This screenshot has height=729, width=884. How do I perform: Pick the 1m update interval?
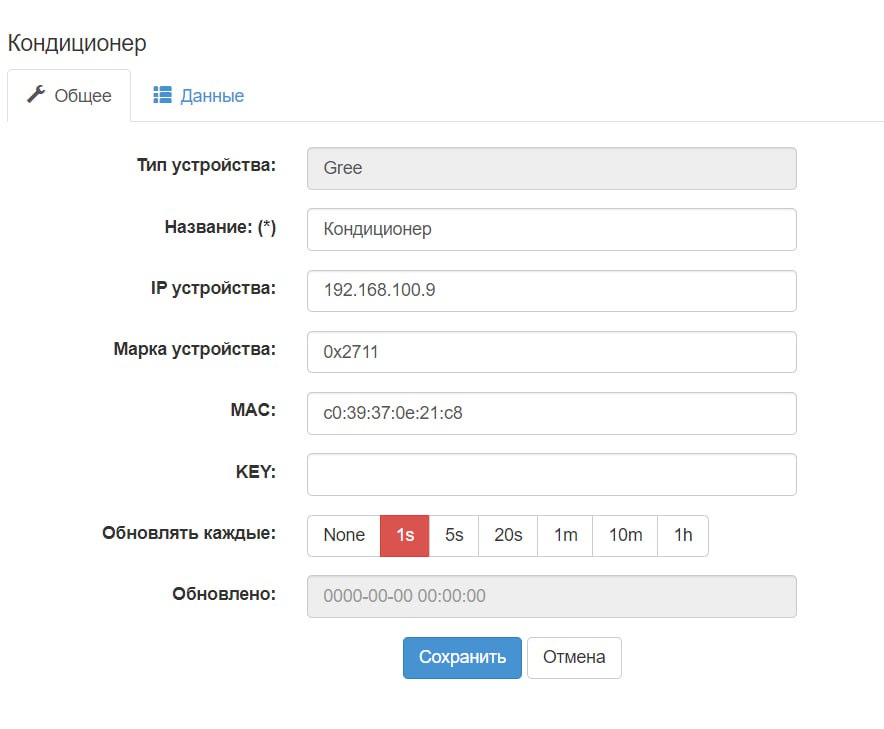[x=565, y=535]
